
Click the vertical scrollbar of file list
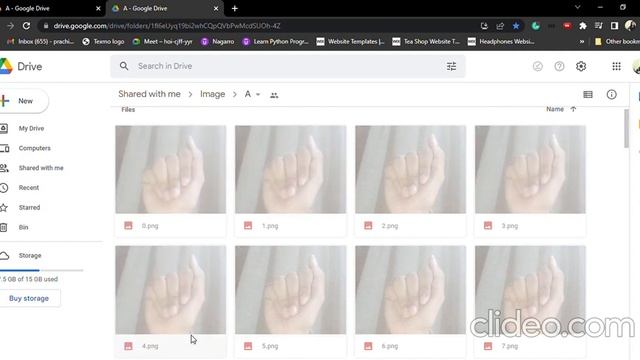click(x=627, y=129)
